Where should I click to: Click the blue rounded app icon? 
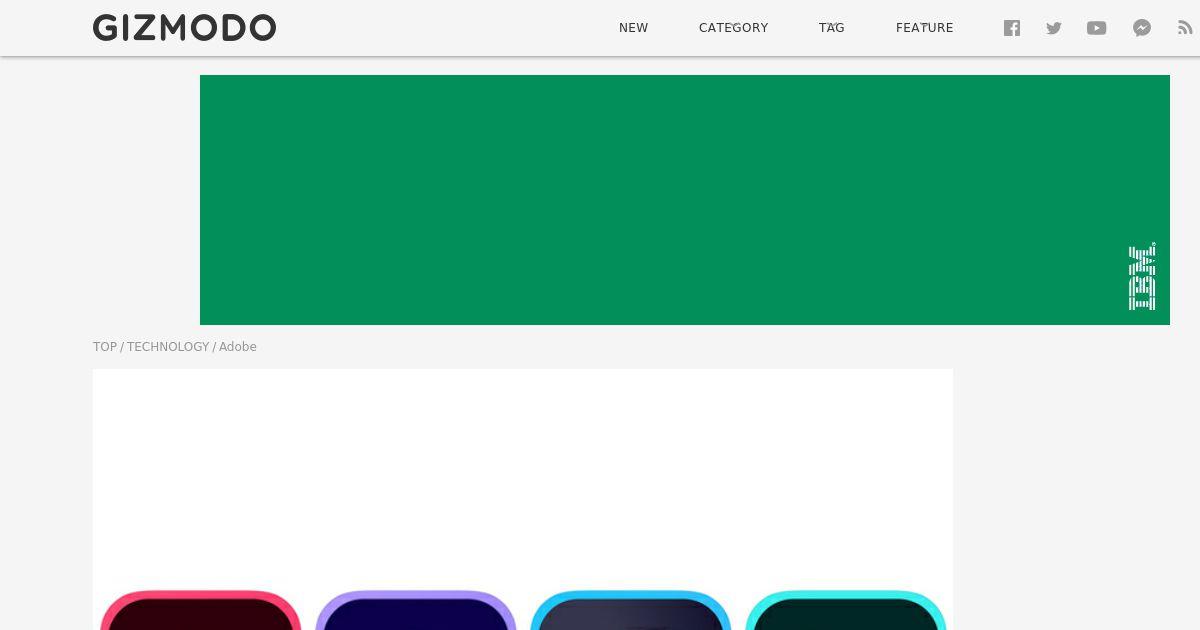(x=630, y=610)
